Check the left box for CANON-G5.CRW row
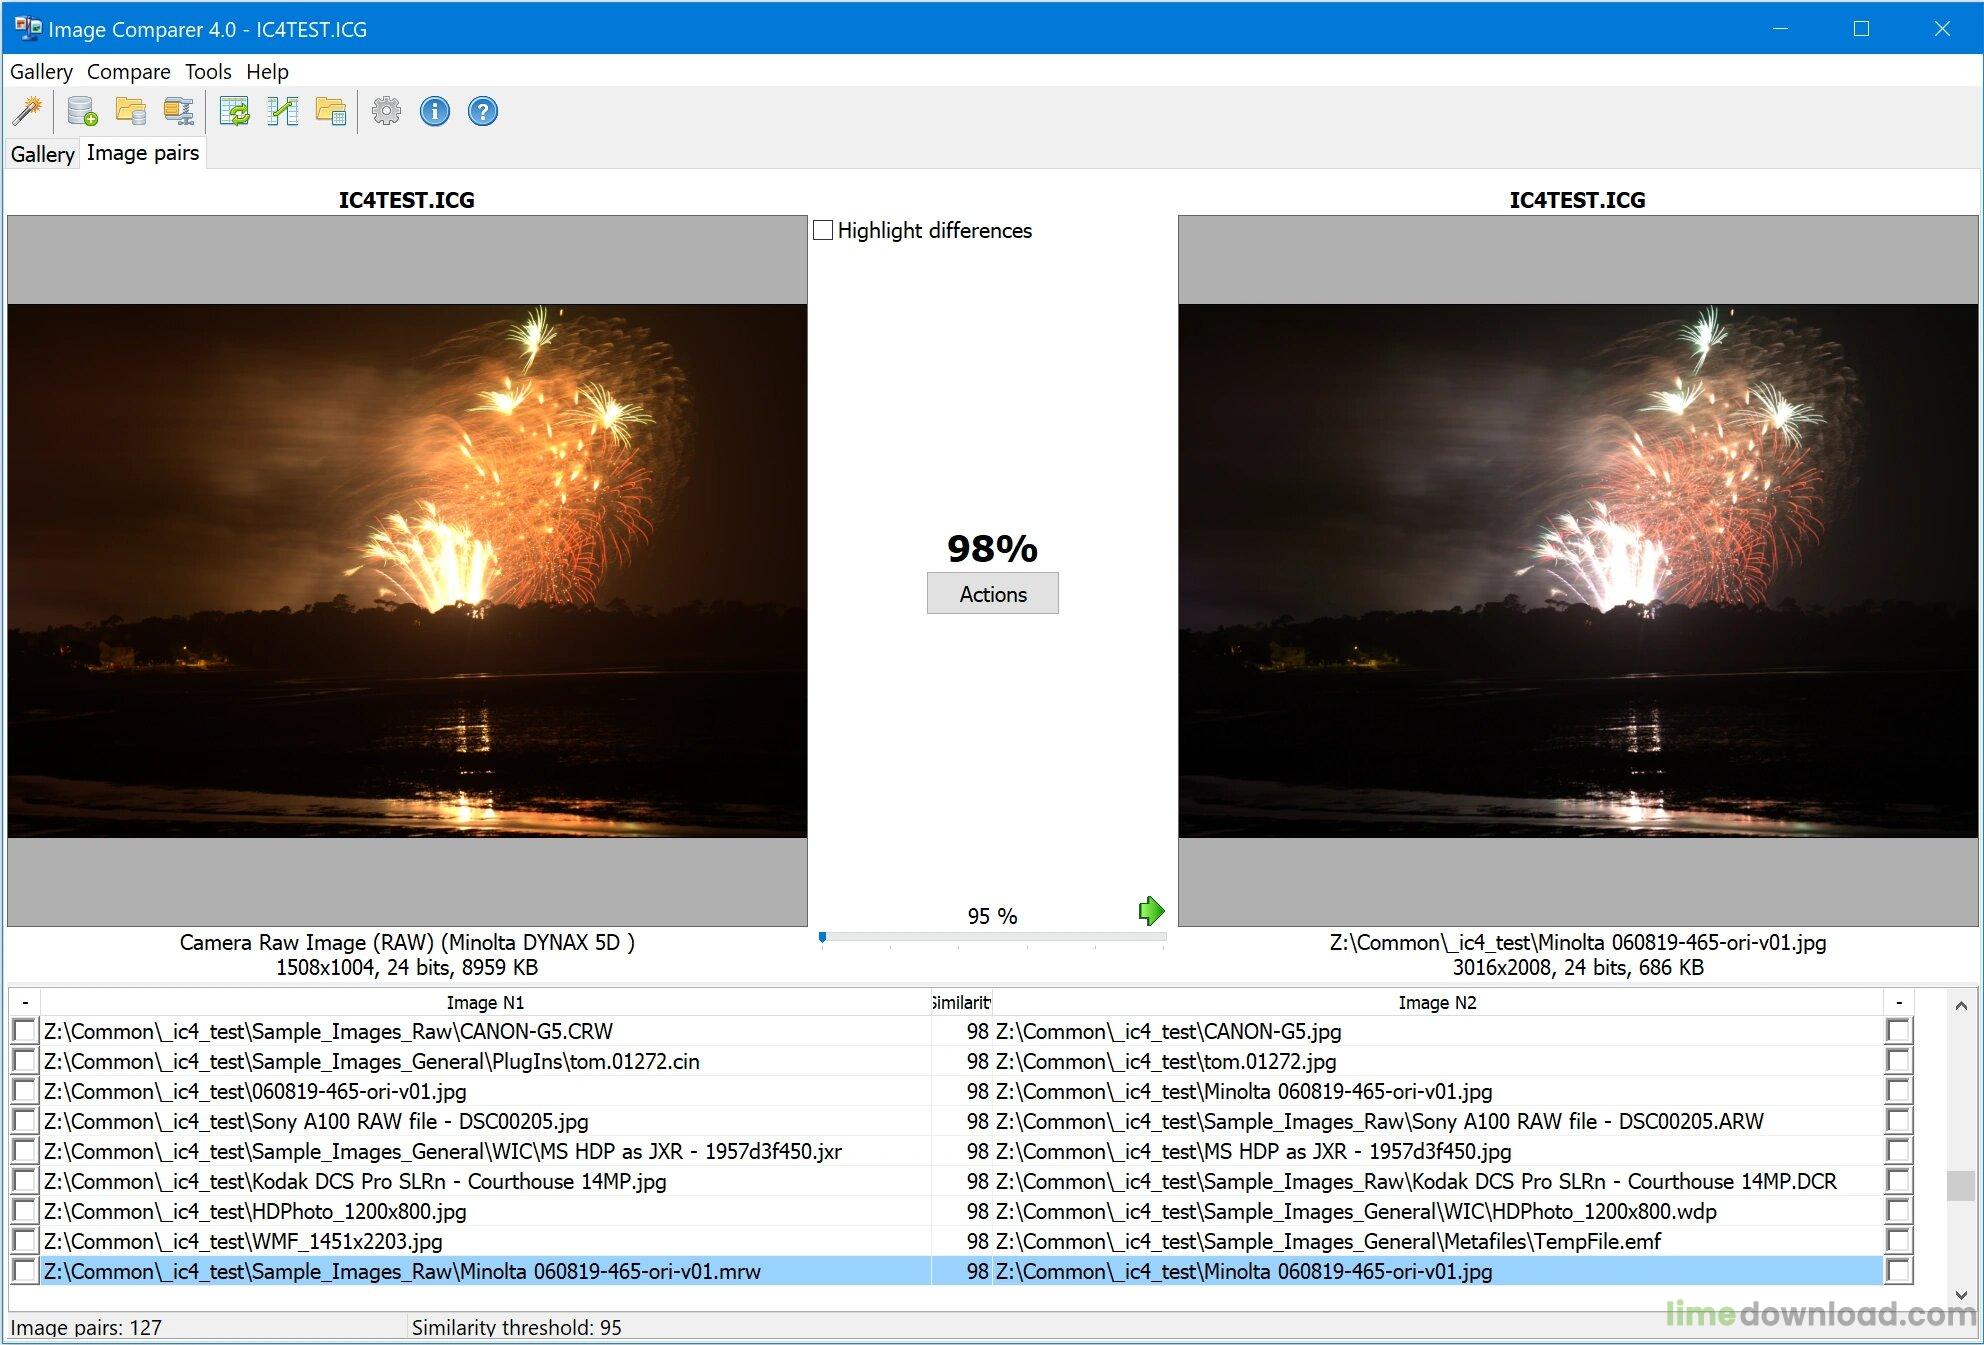This screenshot has width=1984, height=1345. 24,1031
